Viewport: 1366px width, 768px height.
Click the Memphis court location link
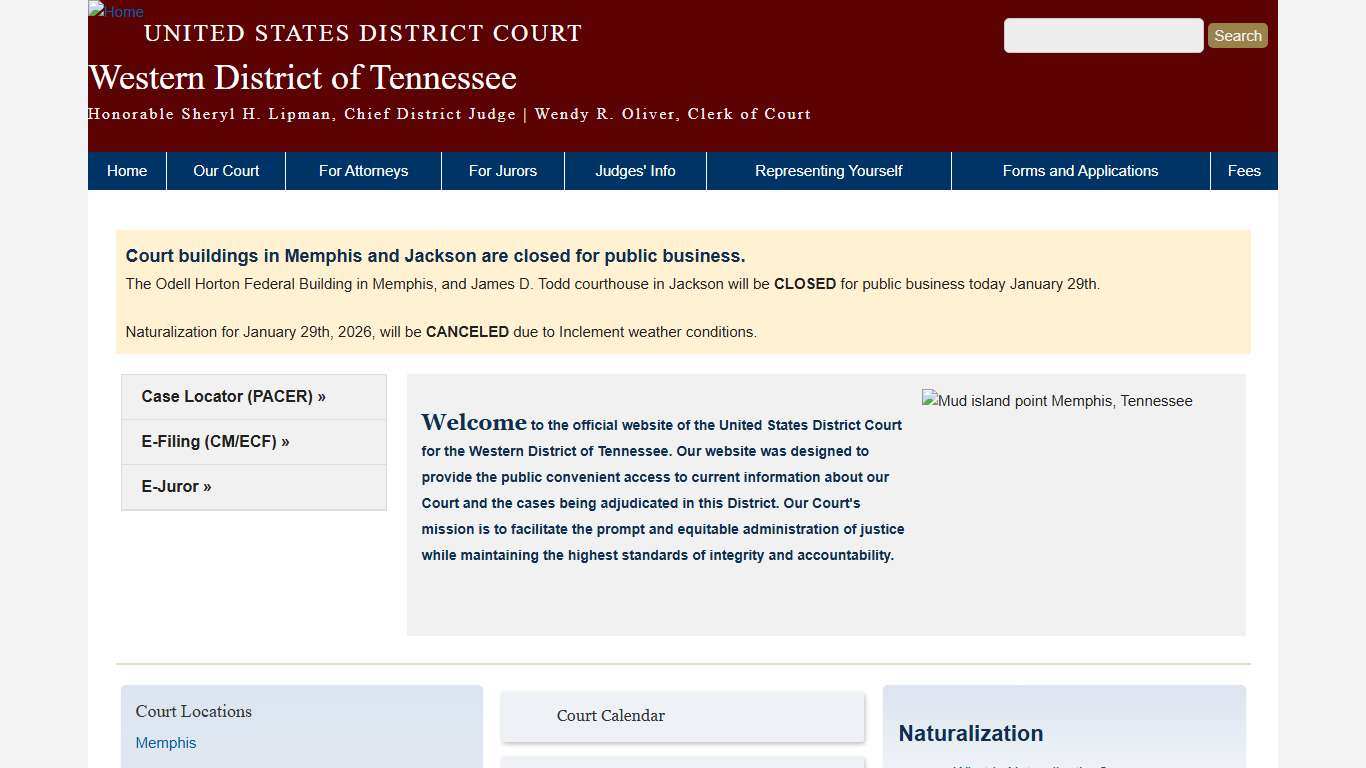166,743
